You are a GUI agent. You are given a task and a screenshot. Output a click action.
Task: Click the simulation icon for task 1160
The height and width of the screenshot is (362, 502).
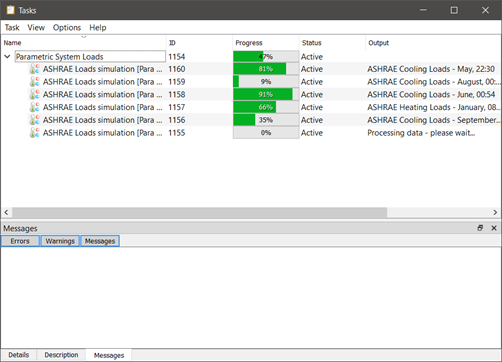pyautogui.click(x=35, y=69)
